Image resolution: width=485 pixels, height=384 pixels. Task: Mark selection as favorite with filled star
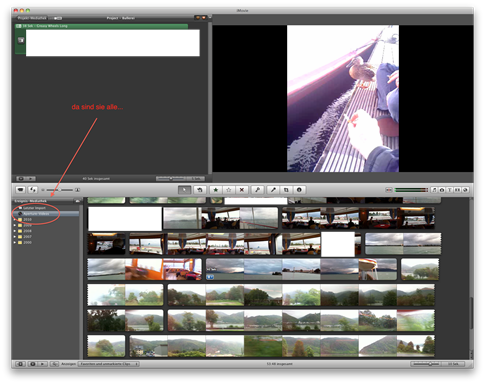(216, 190)
